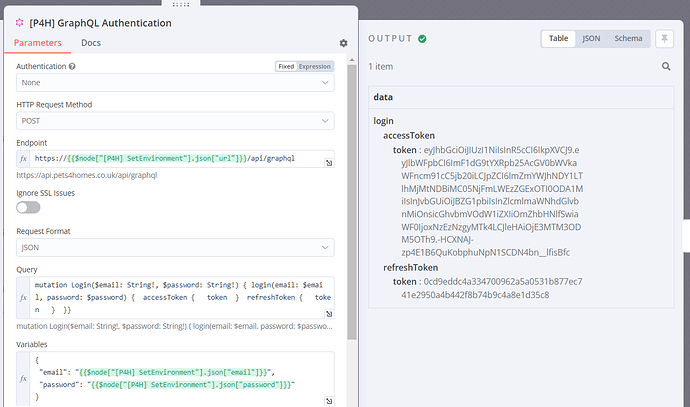
Task: Toggle Ignore SSL Issues switch
Action: pos(28,207)
